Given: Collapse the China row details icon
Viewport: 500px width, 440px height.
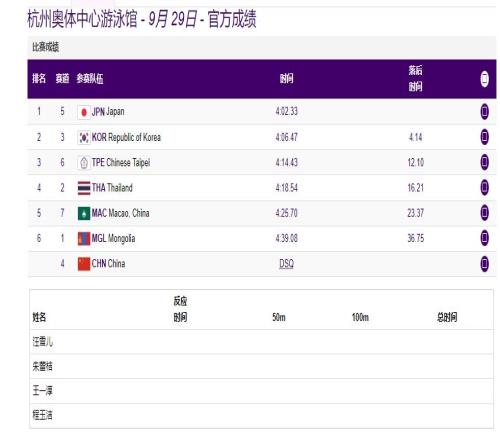Looking at the screenshot, I should click(x=484, y=264).
